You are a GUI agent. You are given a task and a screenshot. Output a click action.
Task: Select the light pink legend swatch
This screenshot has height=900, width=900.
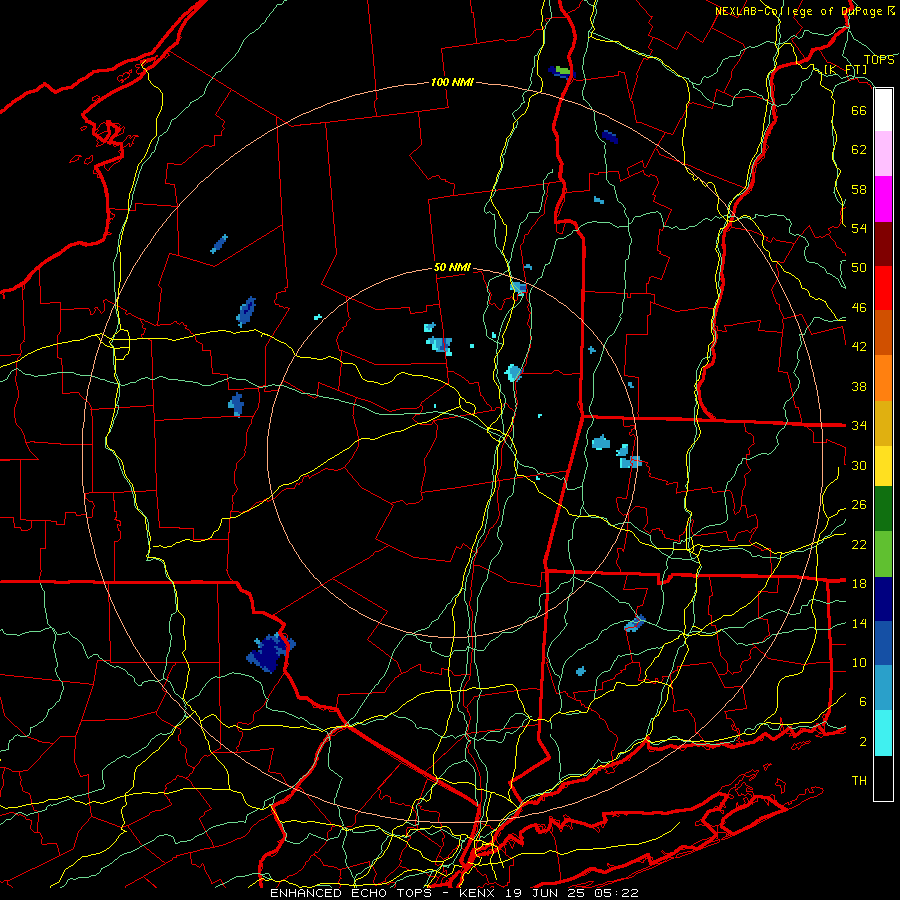pyautogui.click(x=883, y=154)
